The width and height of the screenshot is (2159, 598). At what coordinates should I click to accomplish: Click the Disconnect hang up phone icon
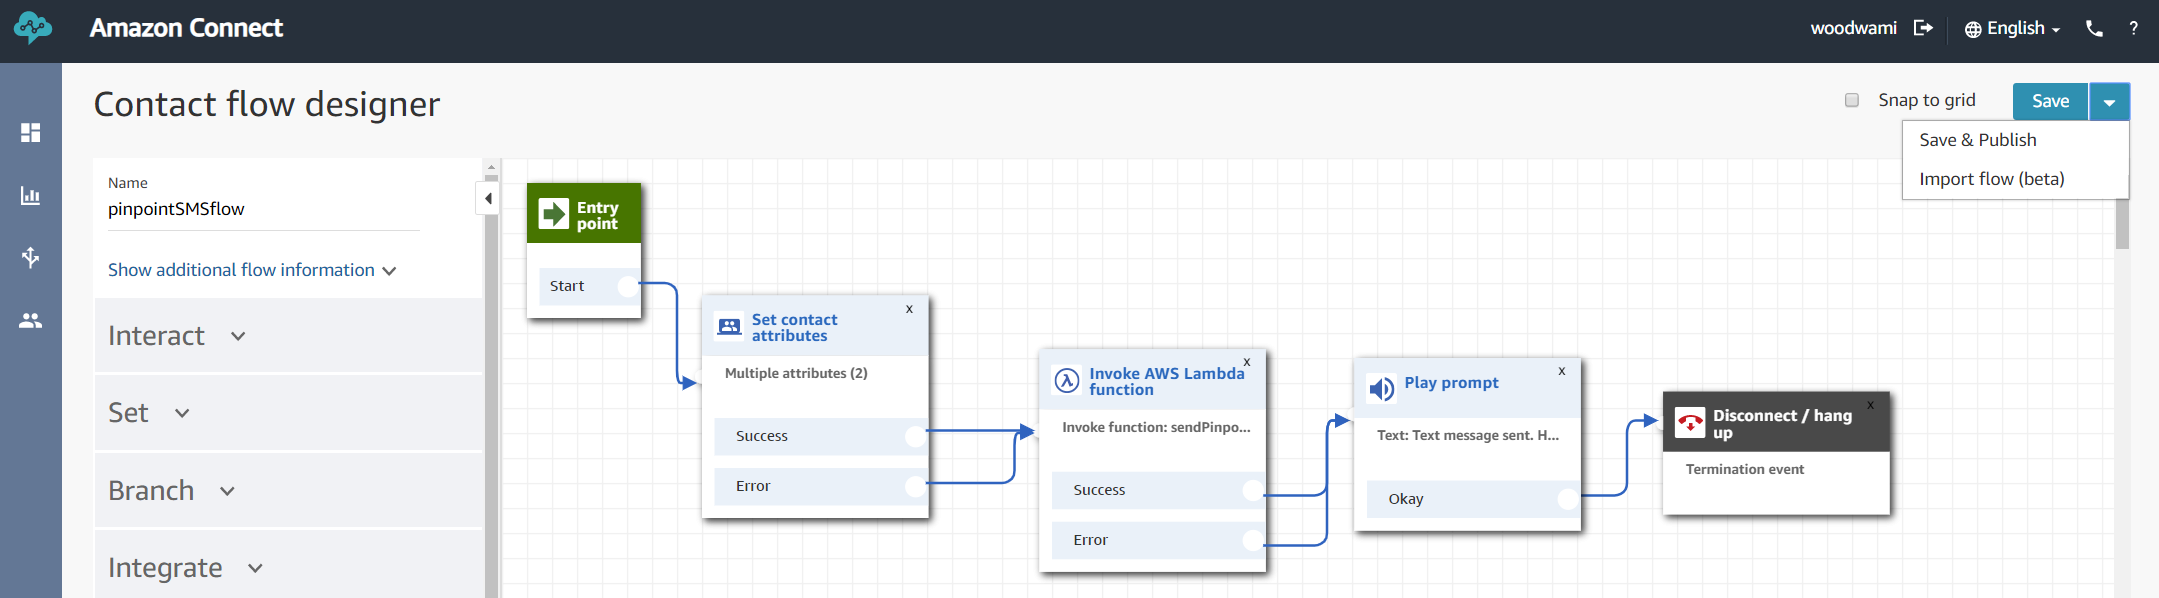(x=1690, y=423)
